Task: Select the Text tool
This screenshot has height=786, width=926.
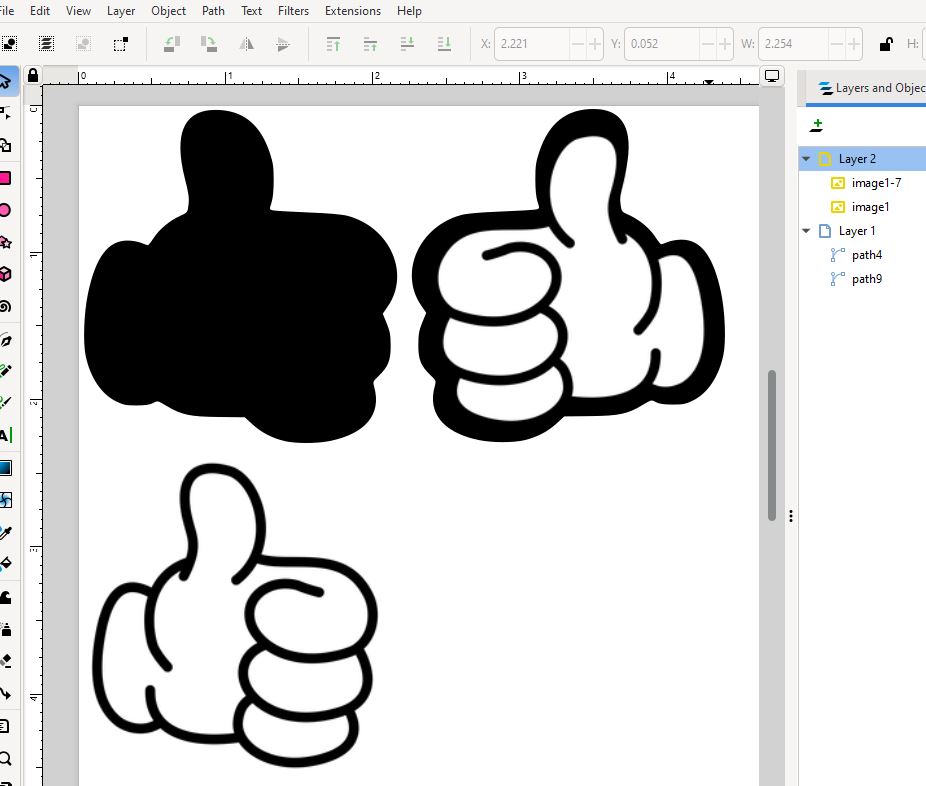Action: pos(5,435)
